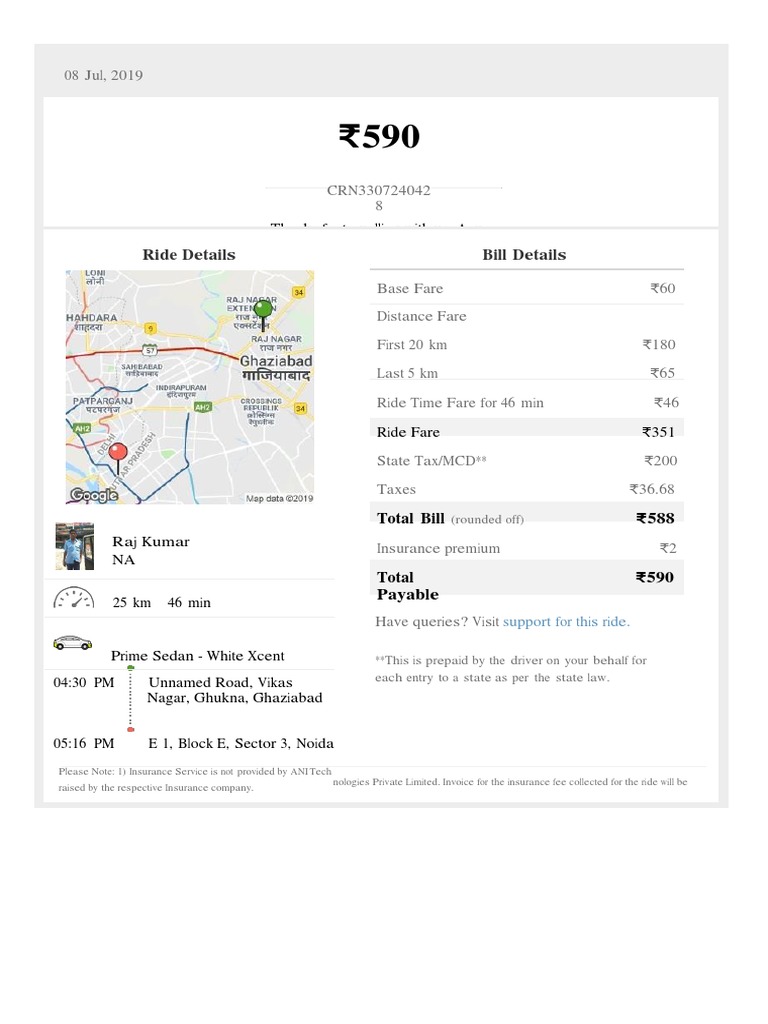Open the support for this ride link
This screenshot has height=1024, width=768.
click(566, 621)
